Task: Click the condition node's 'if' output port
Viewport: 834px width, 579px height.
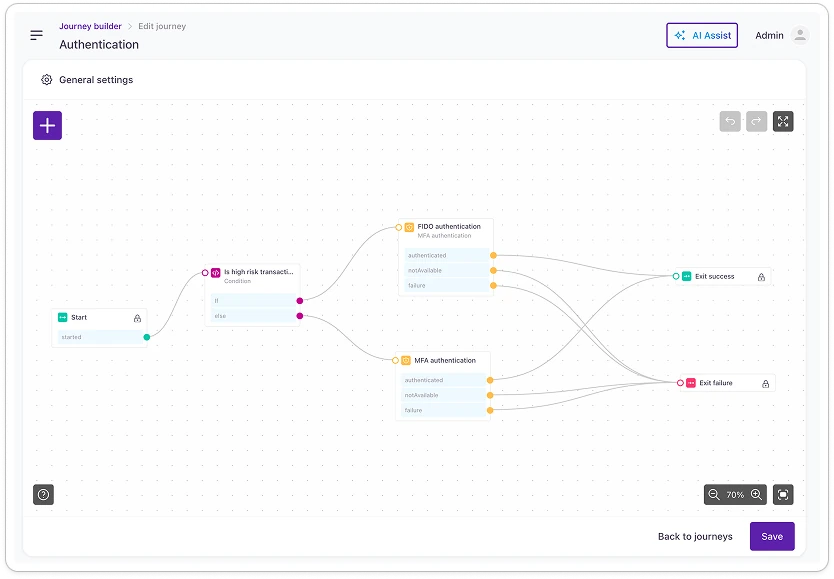Action: tap(300, 301)
